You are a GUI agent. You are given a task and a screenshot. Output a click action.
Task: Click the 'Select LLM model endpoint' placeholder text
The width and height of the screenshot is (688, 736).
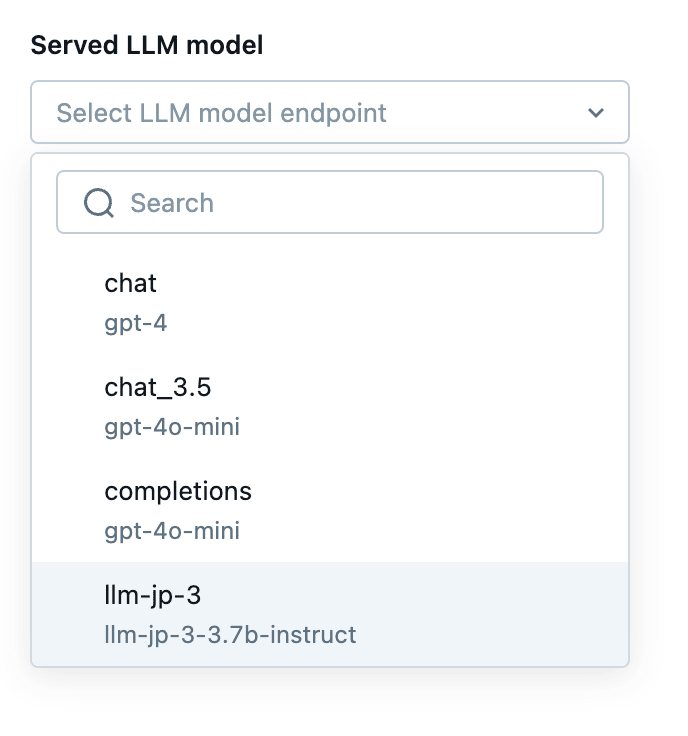pos(221,113)
